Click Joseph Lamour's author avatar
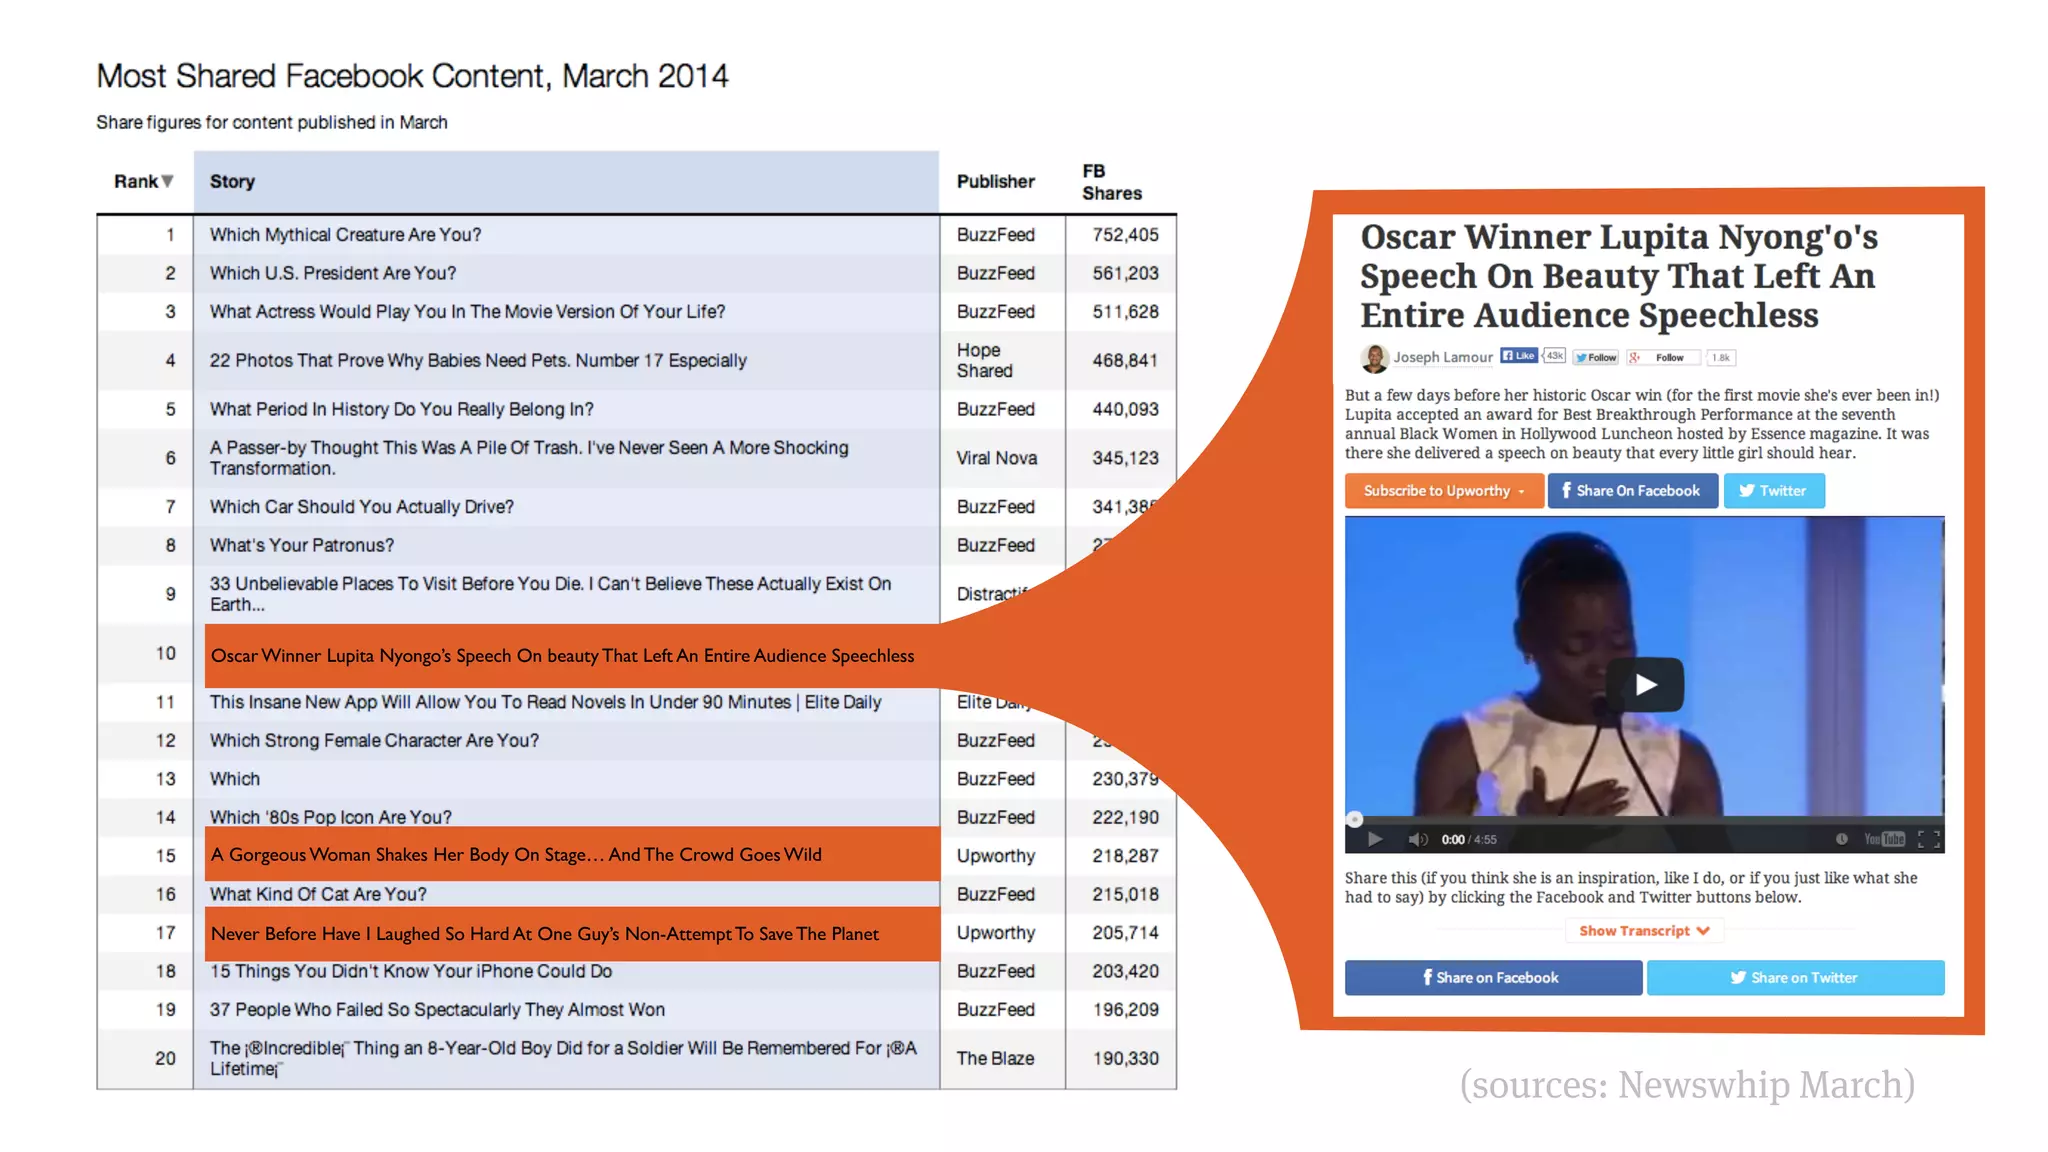Viewport: 2048px width, 1152px height. [1375, 357]
